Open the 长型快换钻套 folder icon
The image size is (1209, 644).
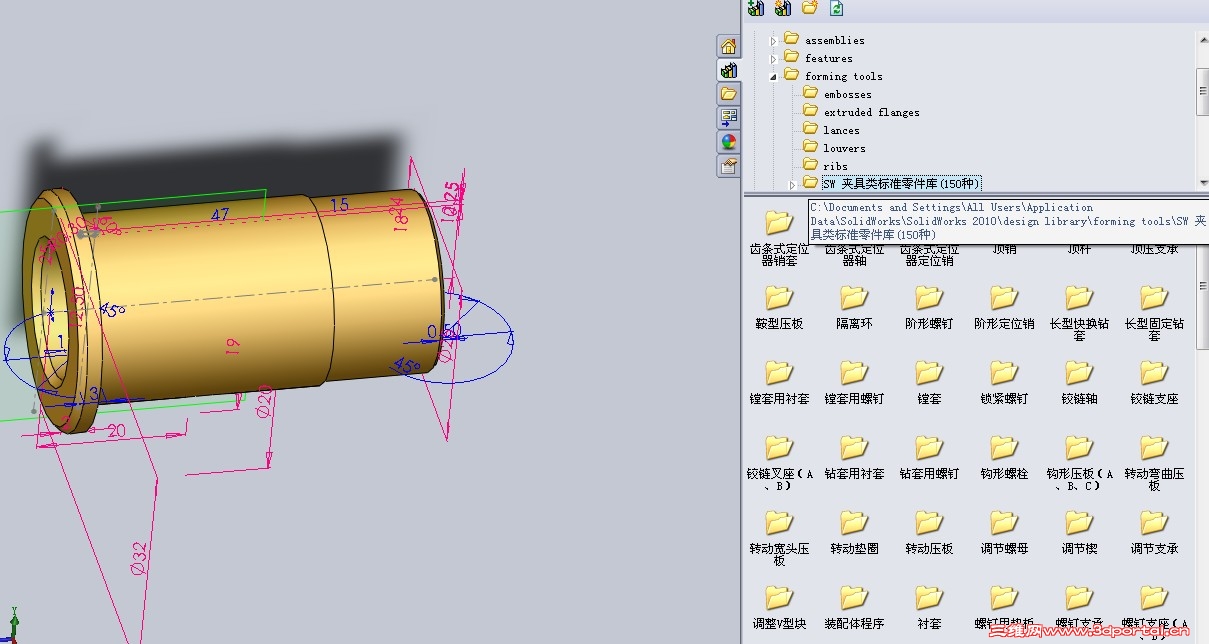(x=1079, y=298)
